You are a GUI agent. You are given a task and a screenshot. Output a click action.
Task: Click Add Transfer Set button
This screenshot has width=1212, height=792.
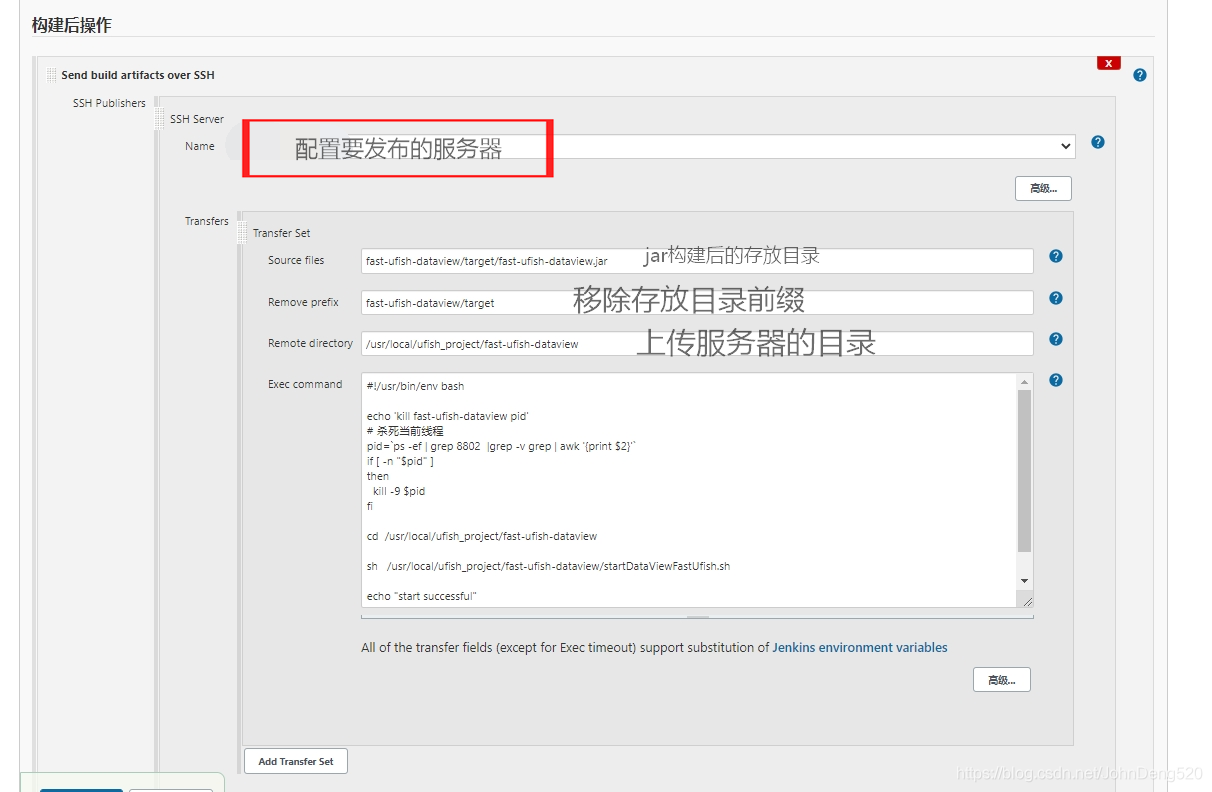pos(296,761)
